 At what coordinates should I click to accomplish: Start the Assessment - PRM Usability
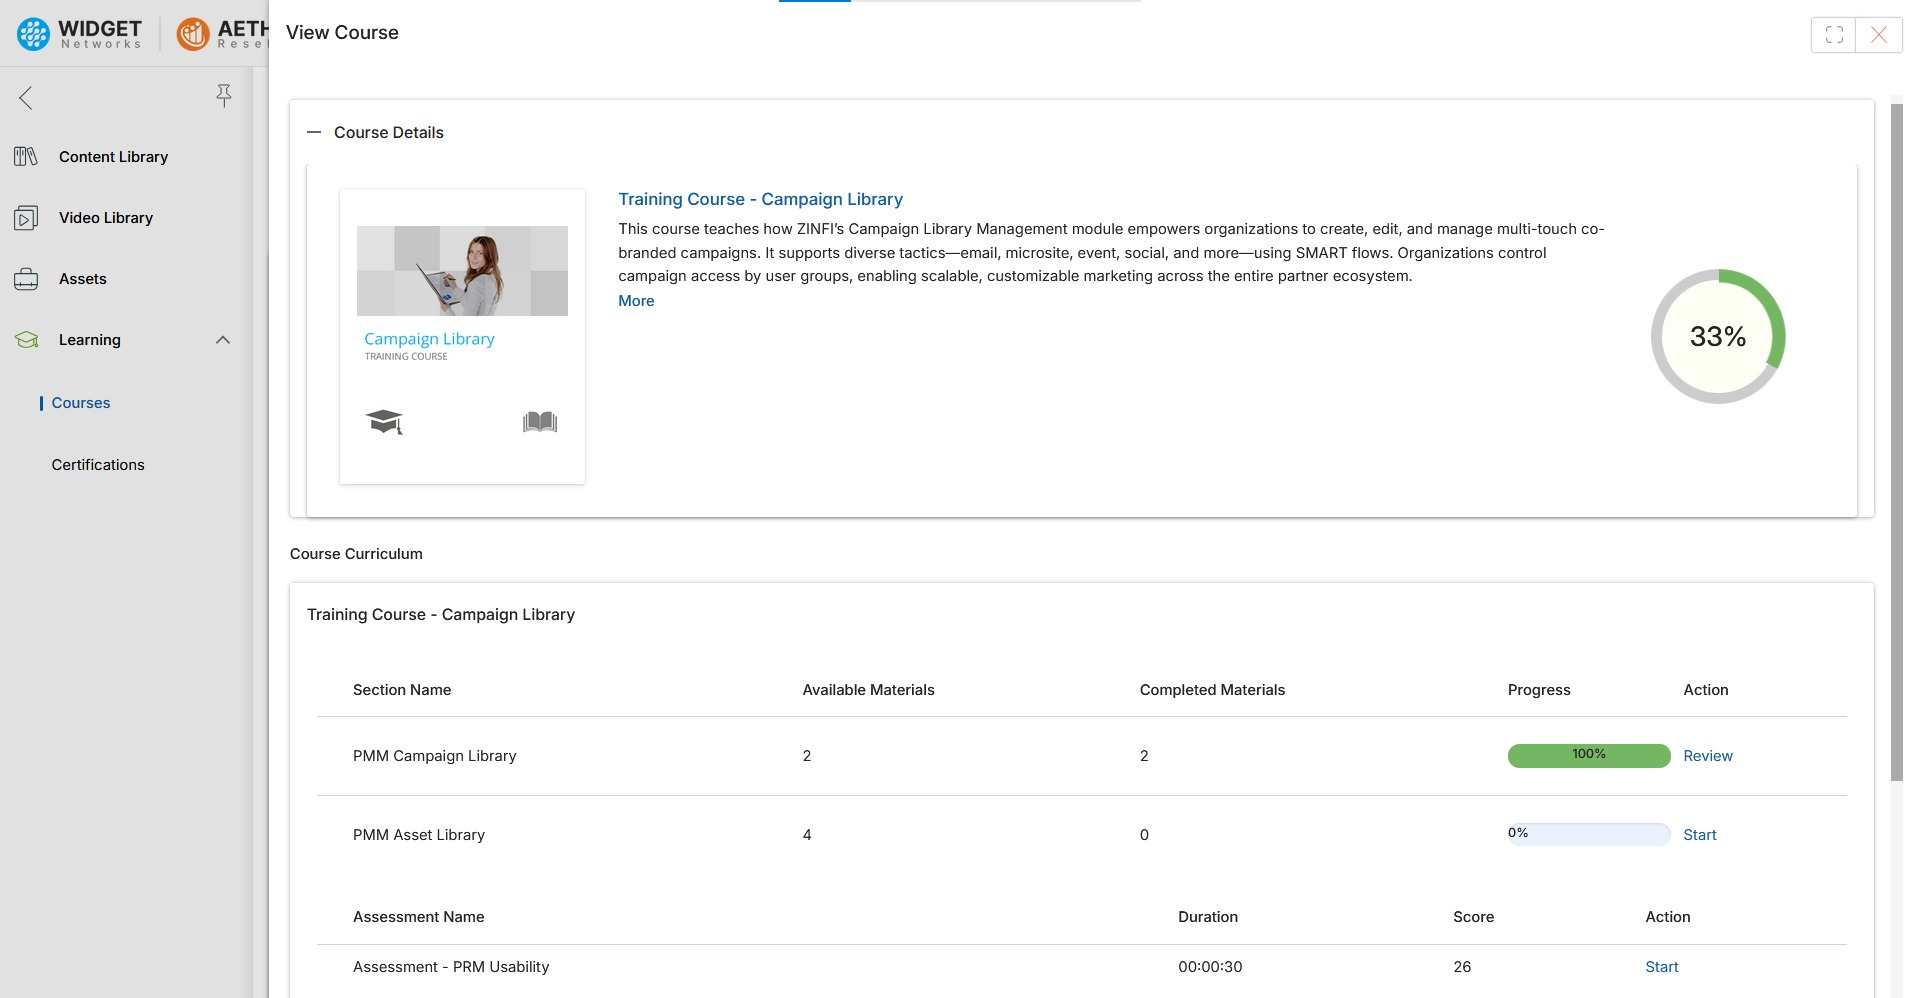click(x=1661, y=967)
